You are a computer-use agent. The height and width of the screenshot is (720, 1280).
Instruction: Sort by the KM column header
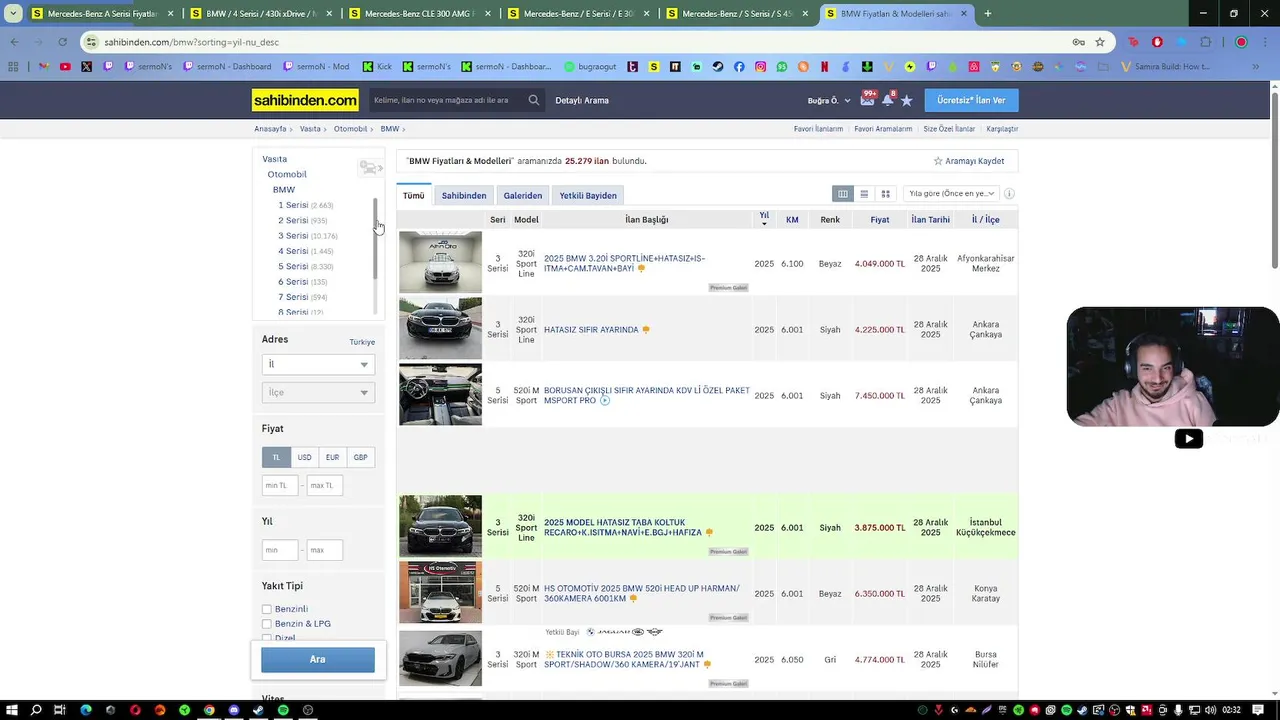792,220
